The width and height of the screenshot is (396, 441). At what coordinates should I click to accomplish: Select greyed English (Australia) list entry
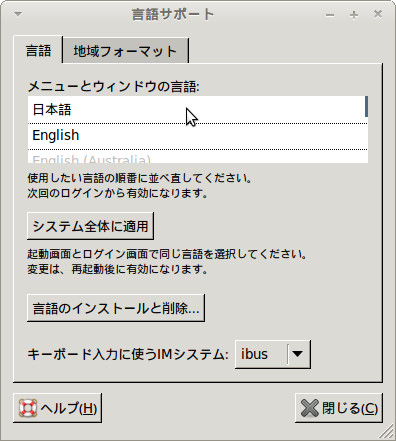(197, 157)
